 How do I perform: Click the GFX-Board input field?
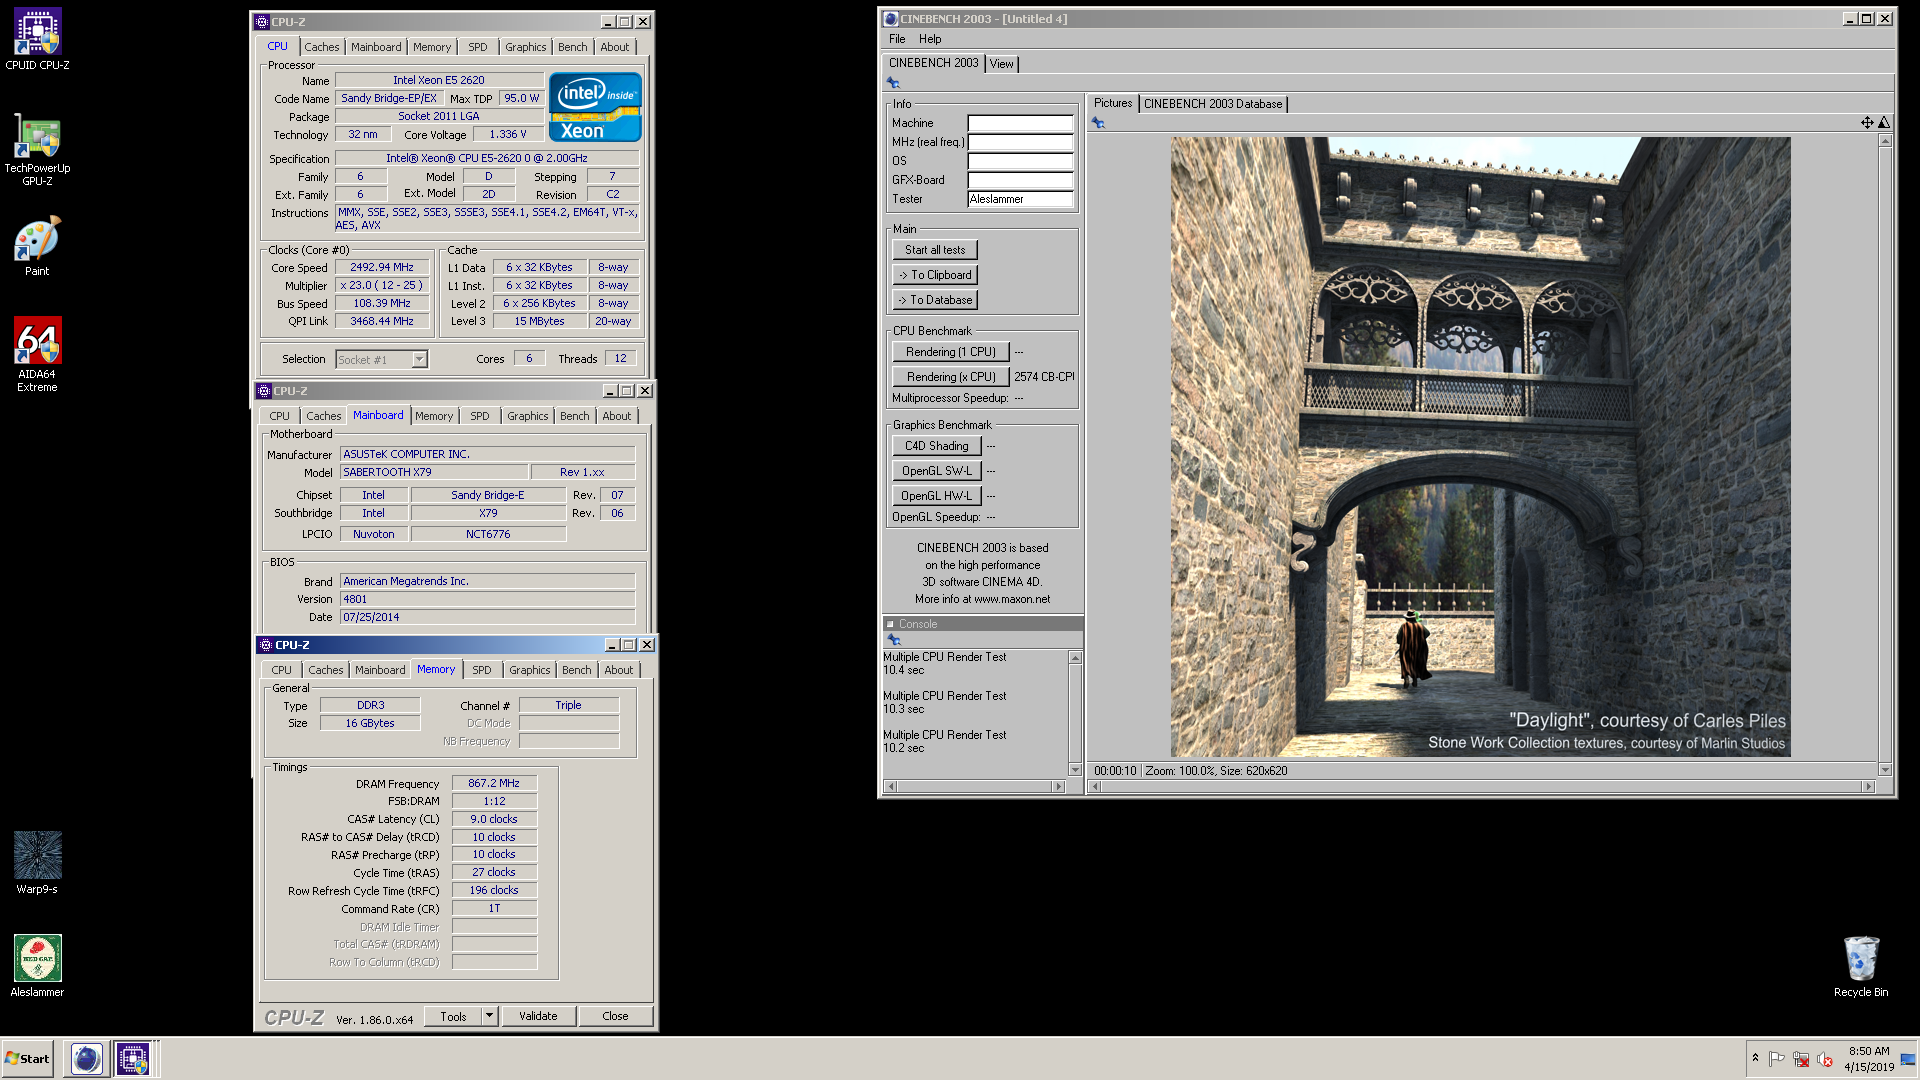click(x=1020, y=180)
